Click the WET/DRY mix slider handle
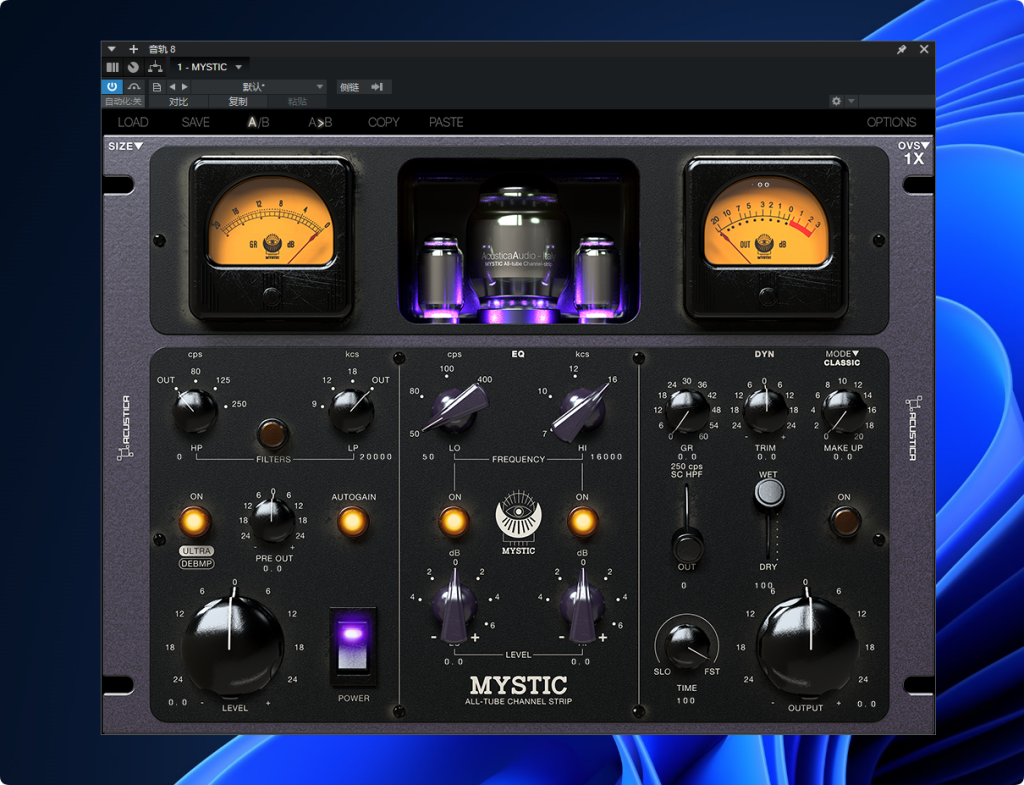 click(769, 493)
